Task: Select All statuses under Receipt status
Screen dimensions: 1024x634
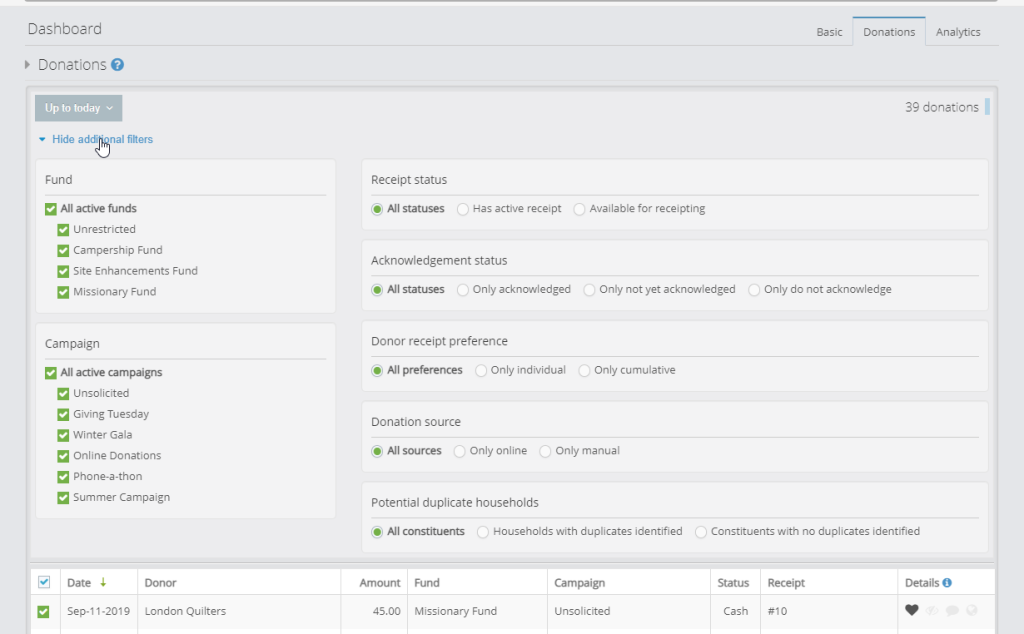Action: pyautogui.click(x=377, y=209)
